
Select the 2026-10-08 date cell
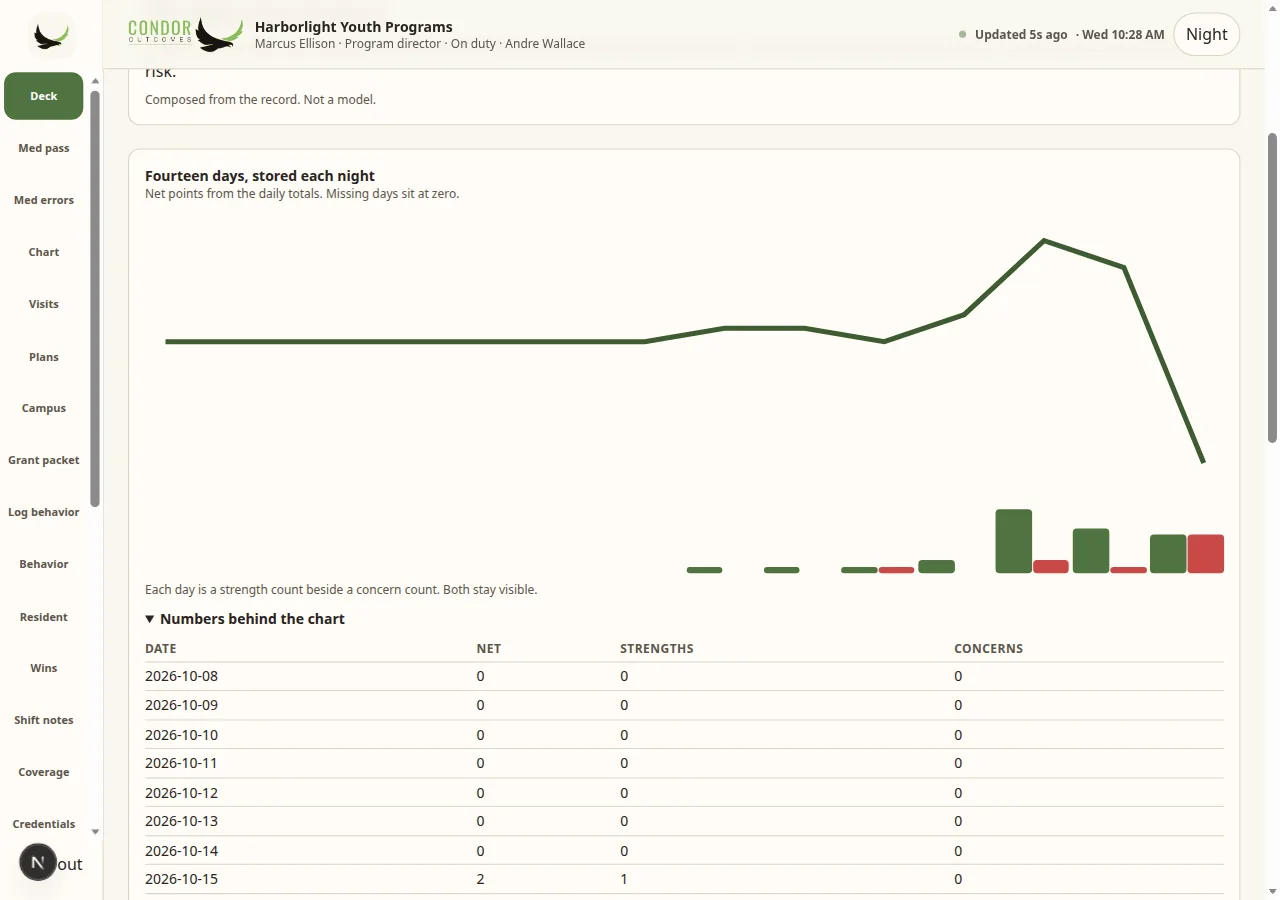point(181,676)
